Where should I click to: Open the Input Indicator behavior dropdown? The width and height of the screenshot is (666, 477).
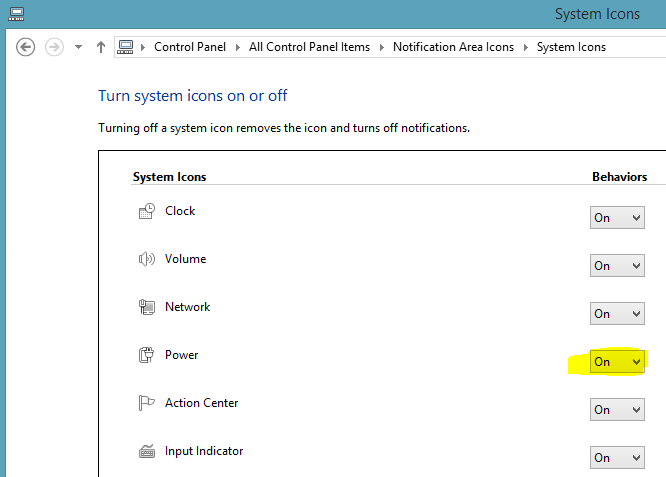pyautogui.click(x=617, y=457)
